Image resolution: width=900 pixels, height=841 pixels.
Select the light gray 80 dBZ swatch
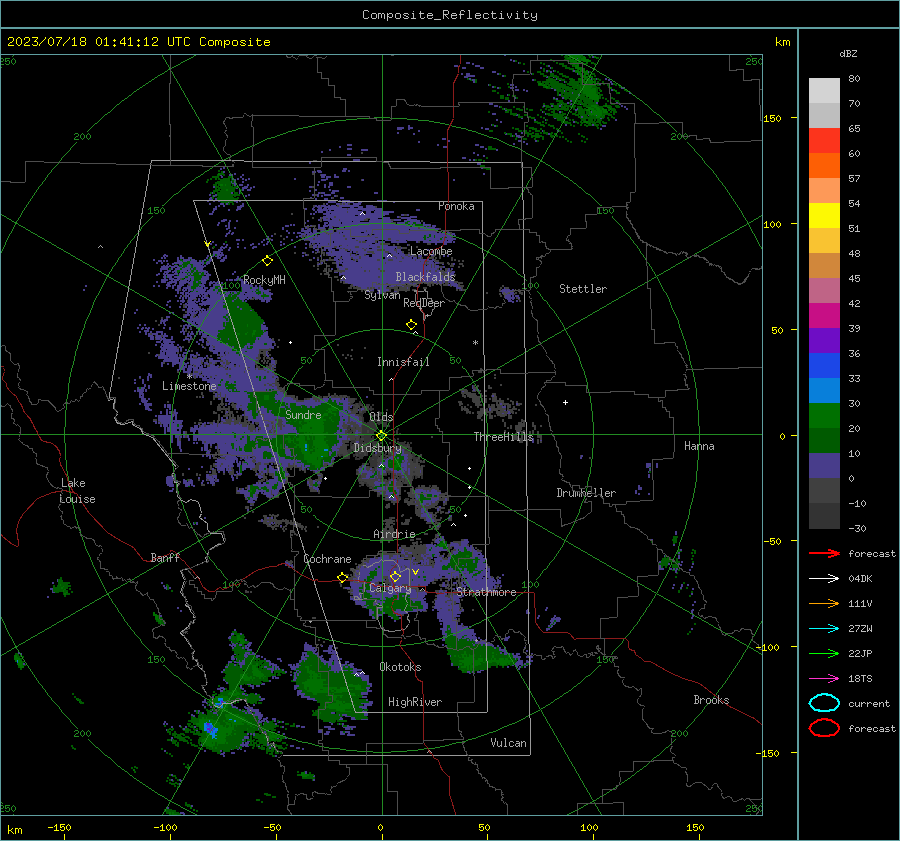pos(824,90)
